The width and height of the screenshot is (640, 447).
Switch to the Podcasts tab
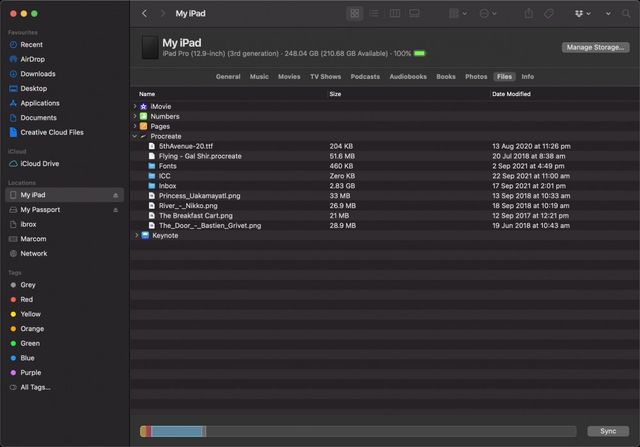point(365,77)
